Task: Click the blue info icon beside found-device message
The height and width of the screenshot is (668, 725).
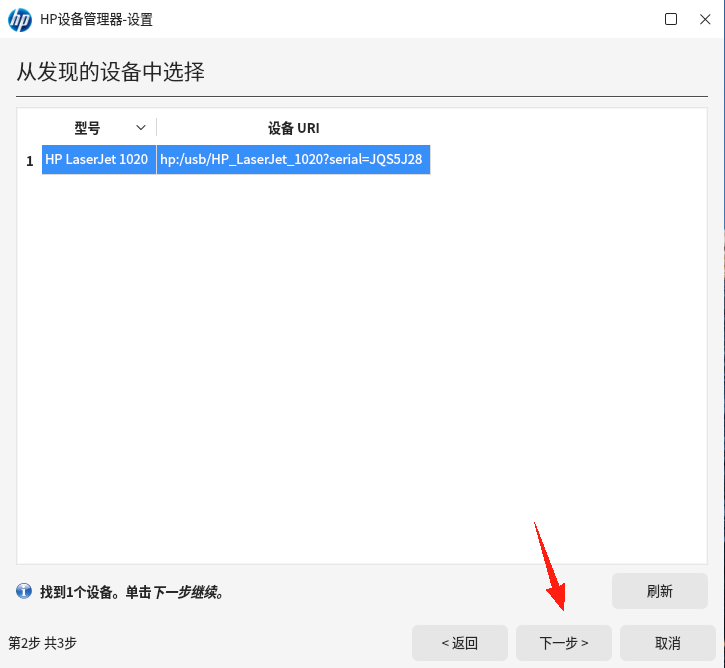Action: click(24, 591)
